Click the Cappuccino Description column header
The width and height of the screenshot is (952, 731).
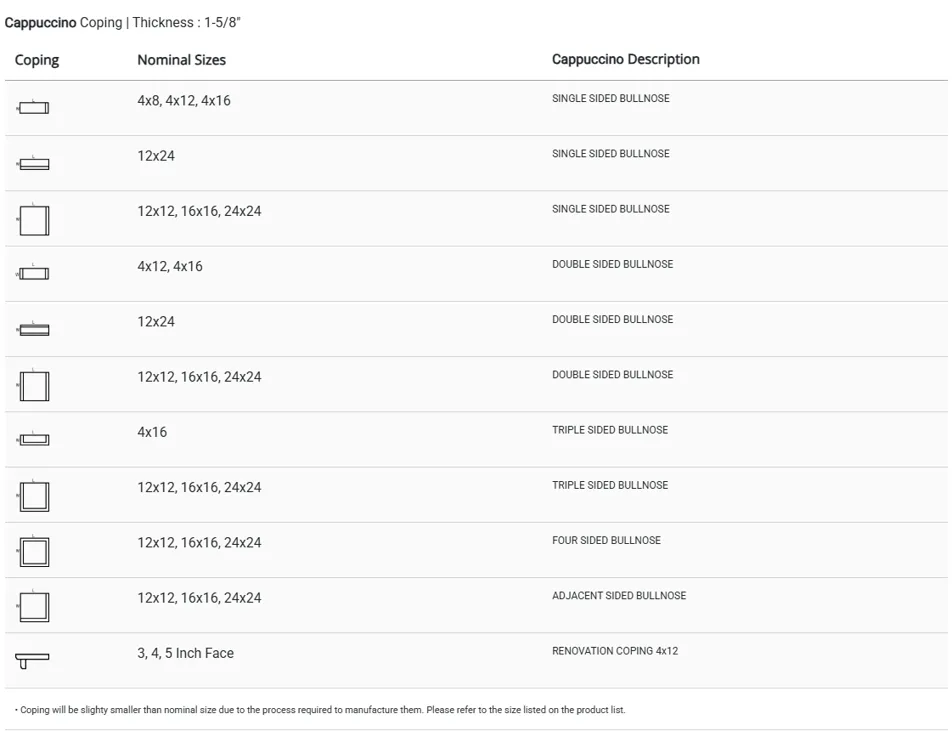pyautogui.click(x=625, y=60)
